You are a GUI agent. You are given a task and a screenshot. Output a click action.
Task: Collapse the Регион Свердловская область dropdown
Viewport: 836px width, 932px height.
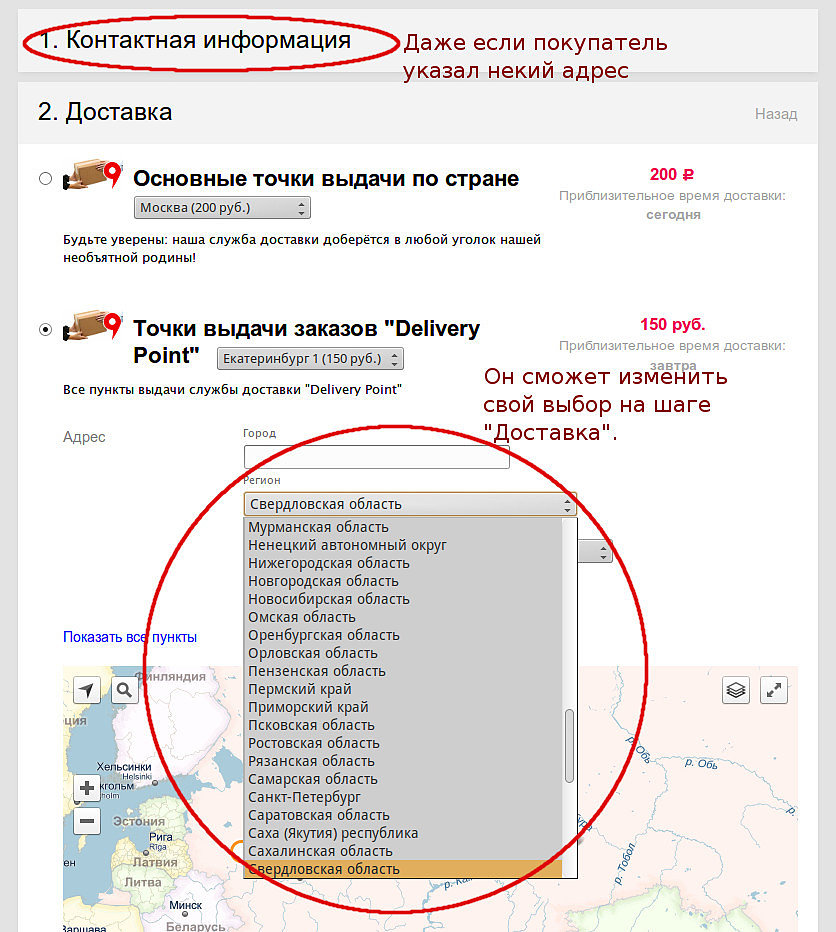coord(410,504)
